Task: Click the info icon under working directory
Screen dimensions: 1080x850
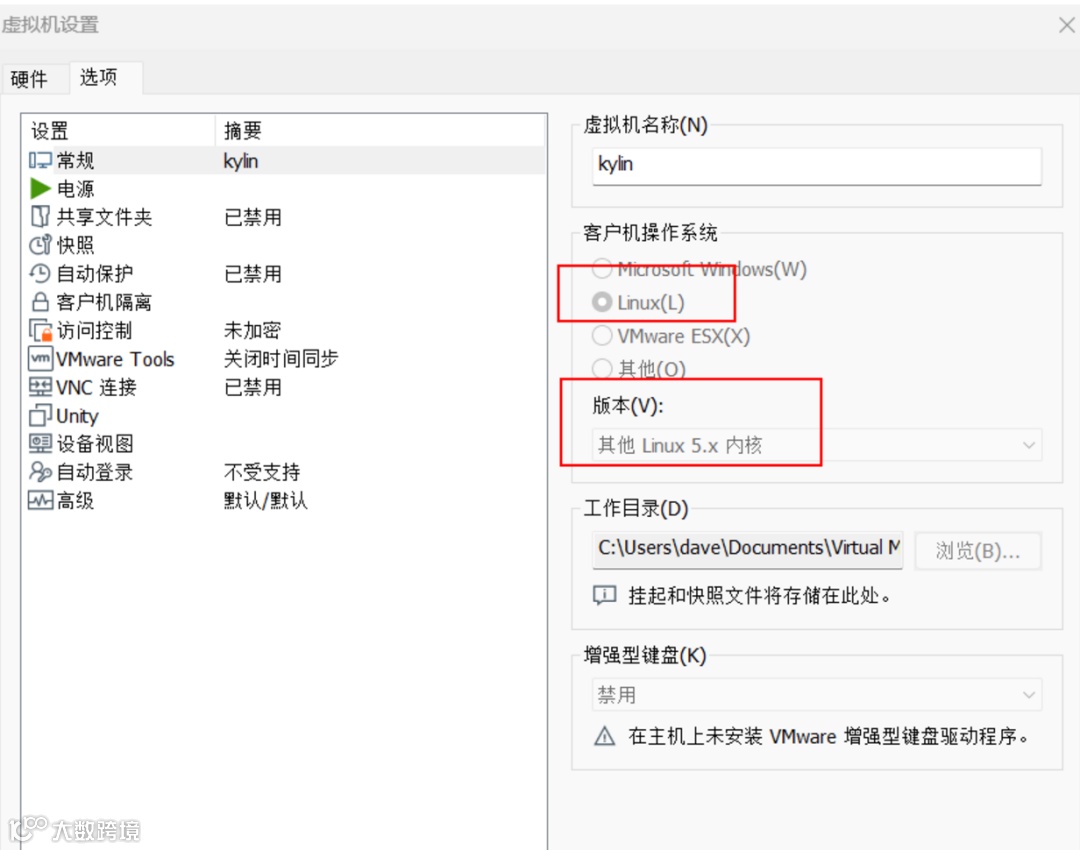Action: click(604, 595)
